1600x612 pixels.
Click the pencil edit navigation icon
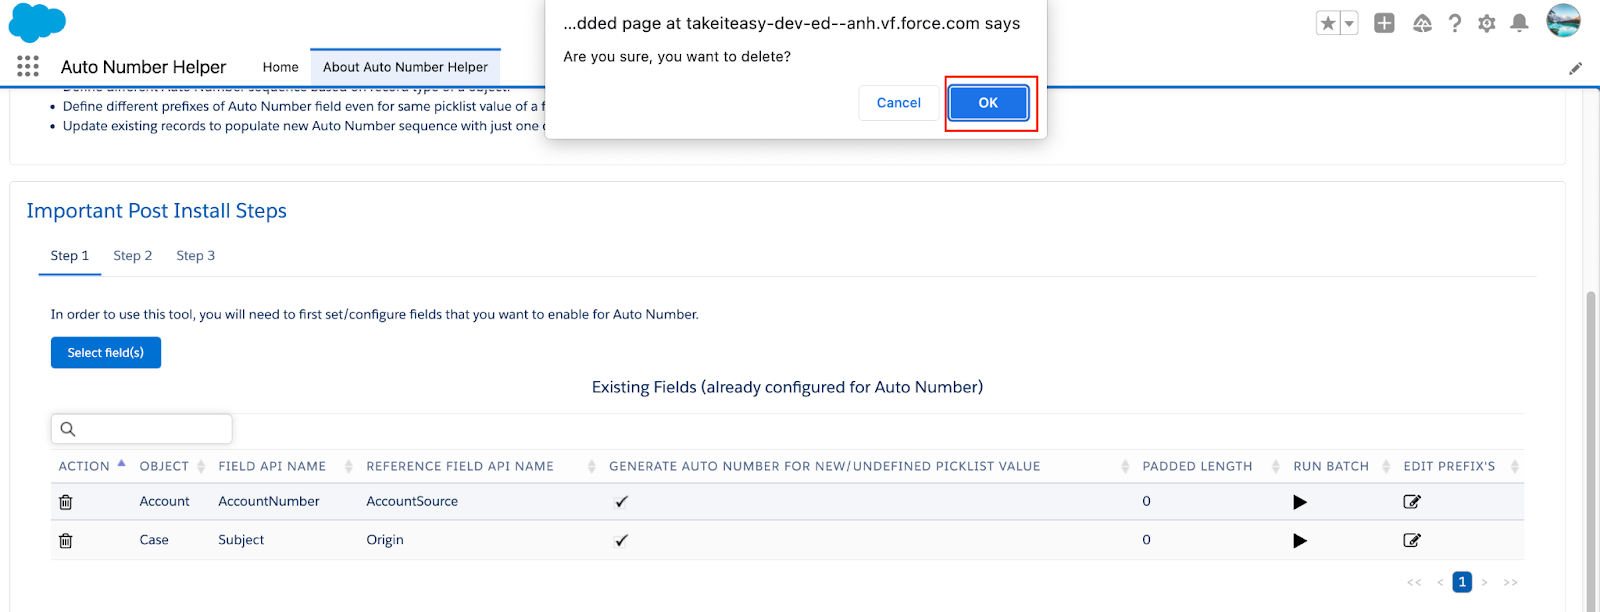click(1575, 68)
